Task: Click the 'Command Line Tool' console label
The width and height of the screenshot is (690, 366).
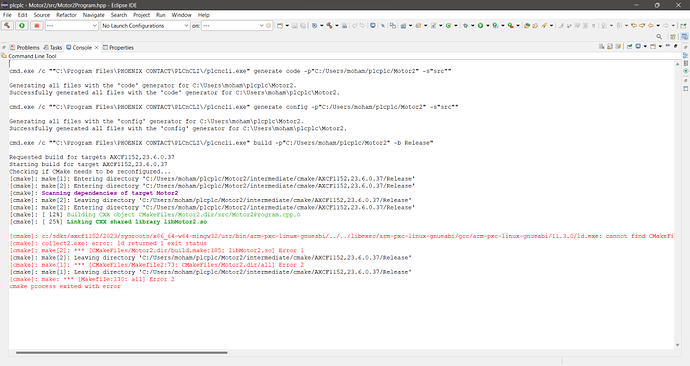Action: (32, 56)
